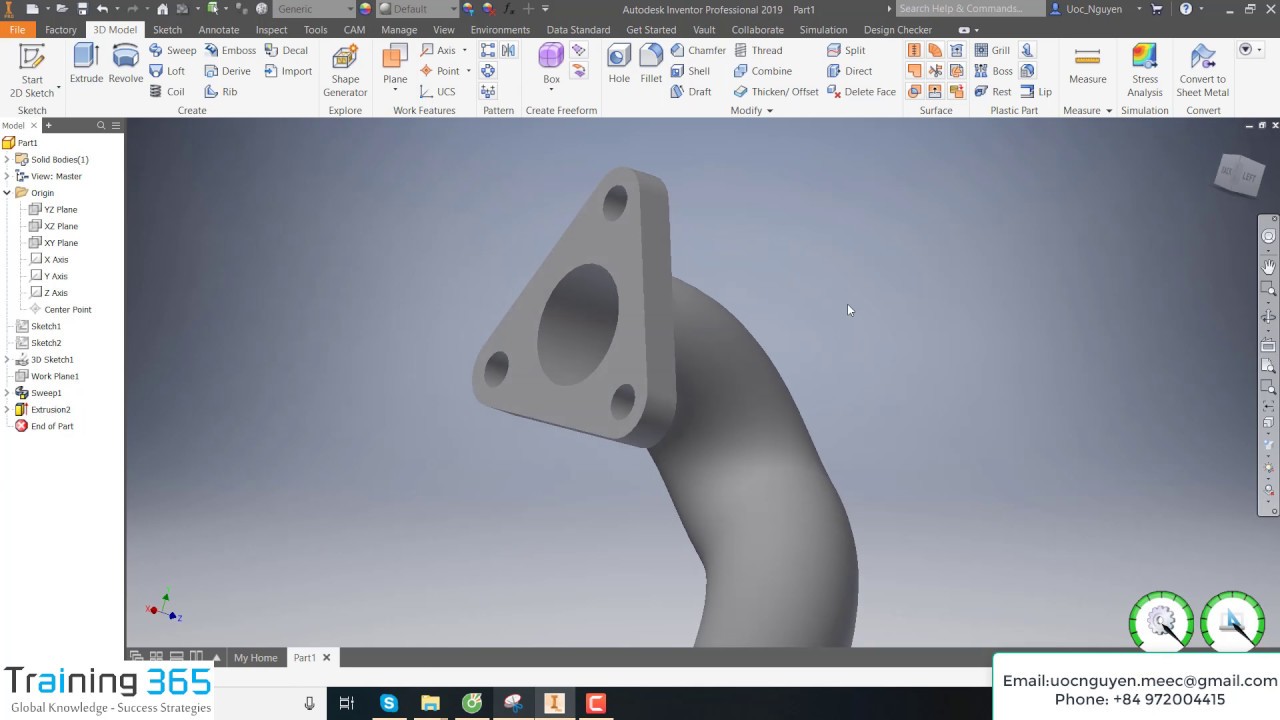Apply the Chamfer tool
The width and height of the screenshot is (1280, 720).
click(698, 50)
